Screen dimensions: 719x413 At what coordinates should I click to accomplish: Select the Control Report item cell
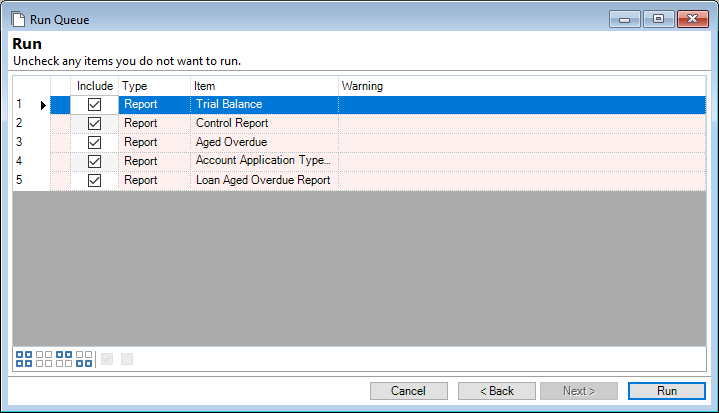(265, 124)
